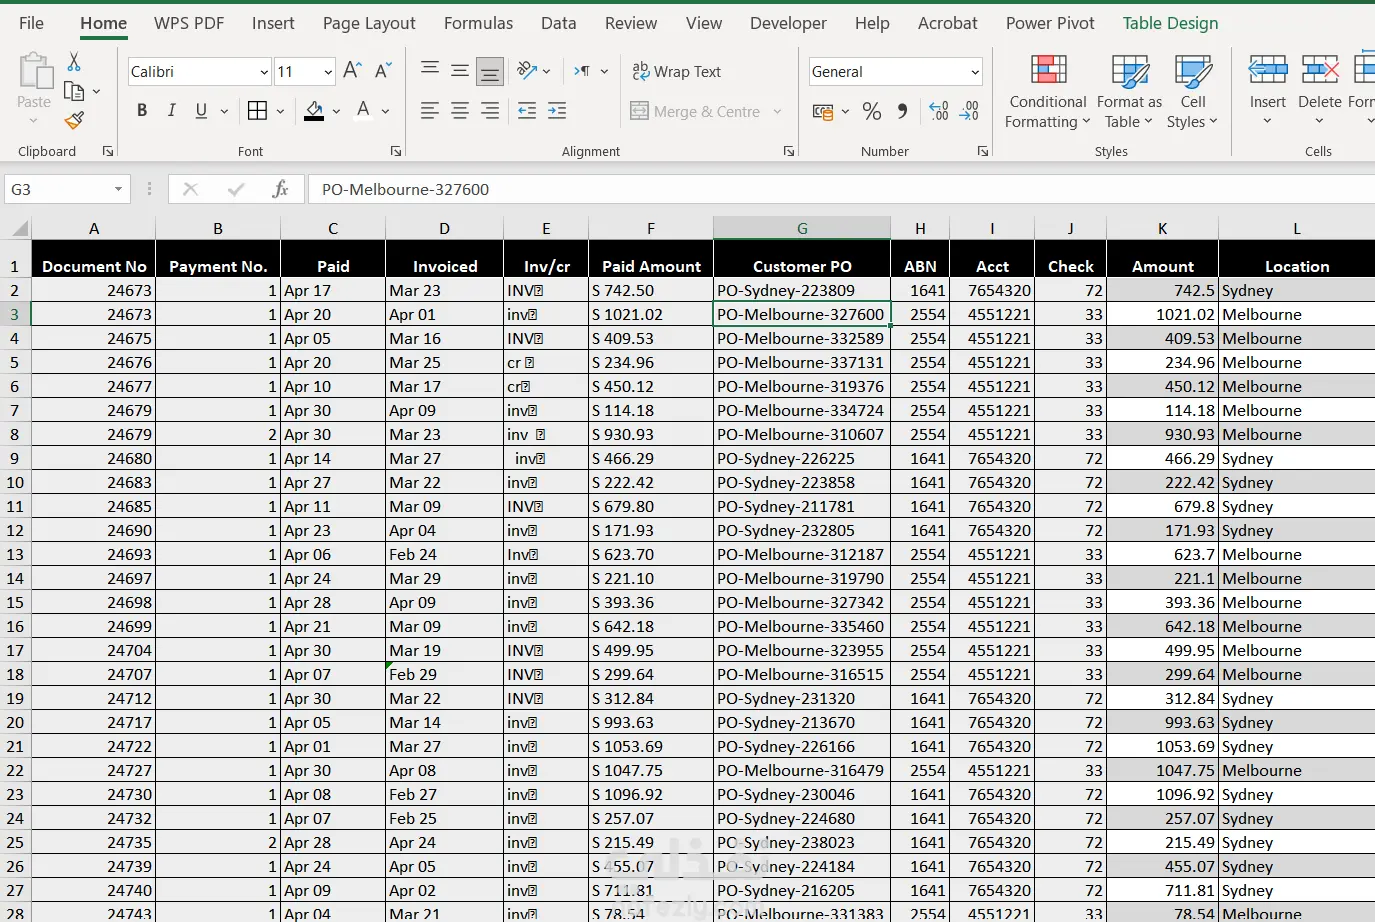Click the Insert Function fx icon

pos(280,189)
